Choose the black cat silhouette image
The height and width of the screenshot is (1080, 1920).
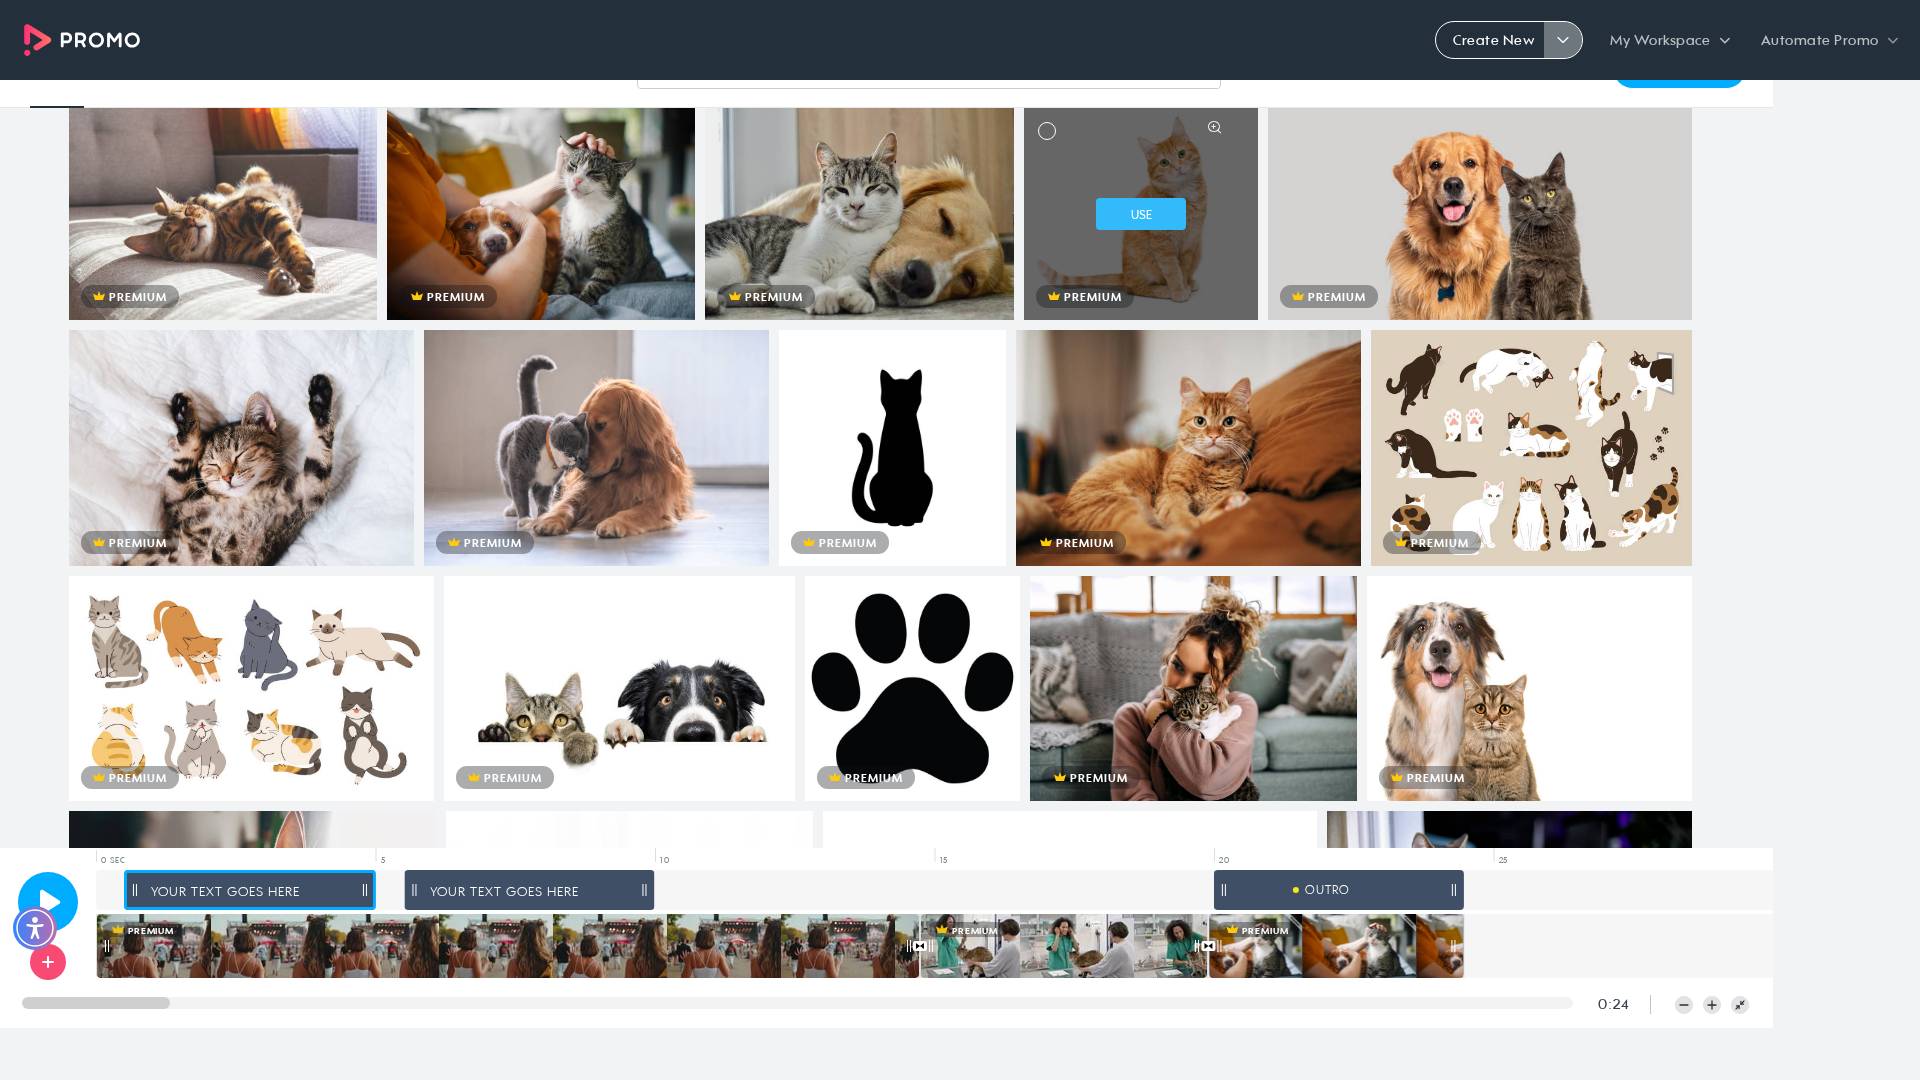[893, 448]
